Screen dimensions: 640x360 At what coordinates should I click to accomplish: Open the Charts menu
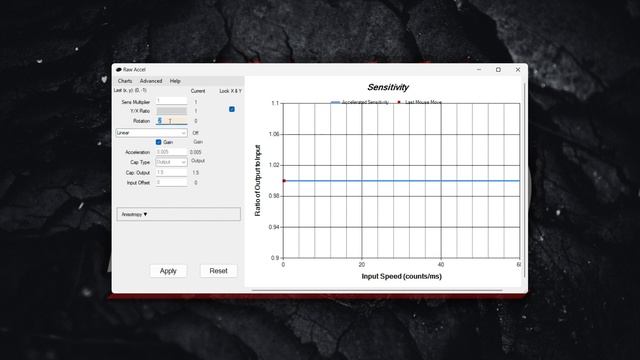point(125,81)
